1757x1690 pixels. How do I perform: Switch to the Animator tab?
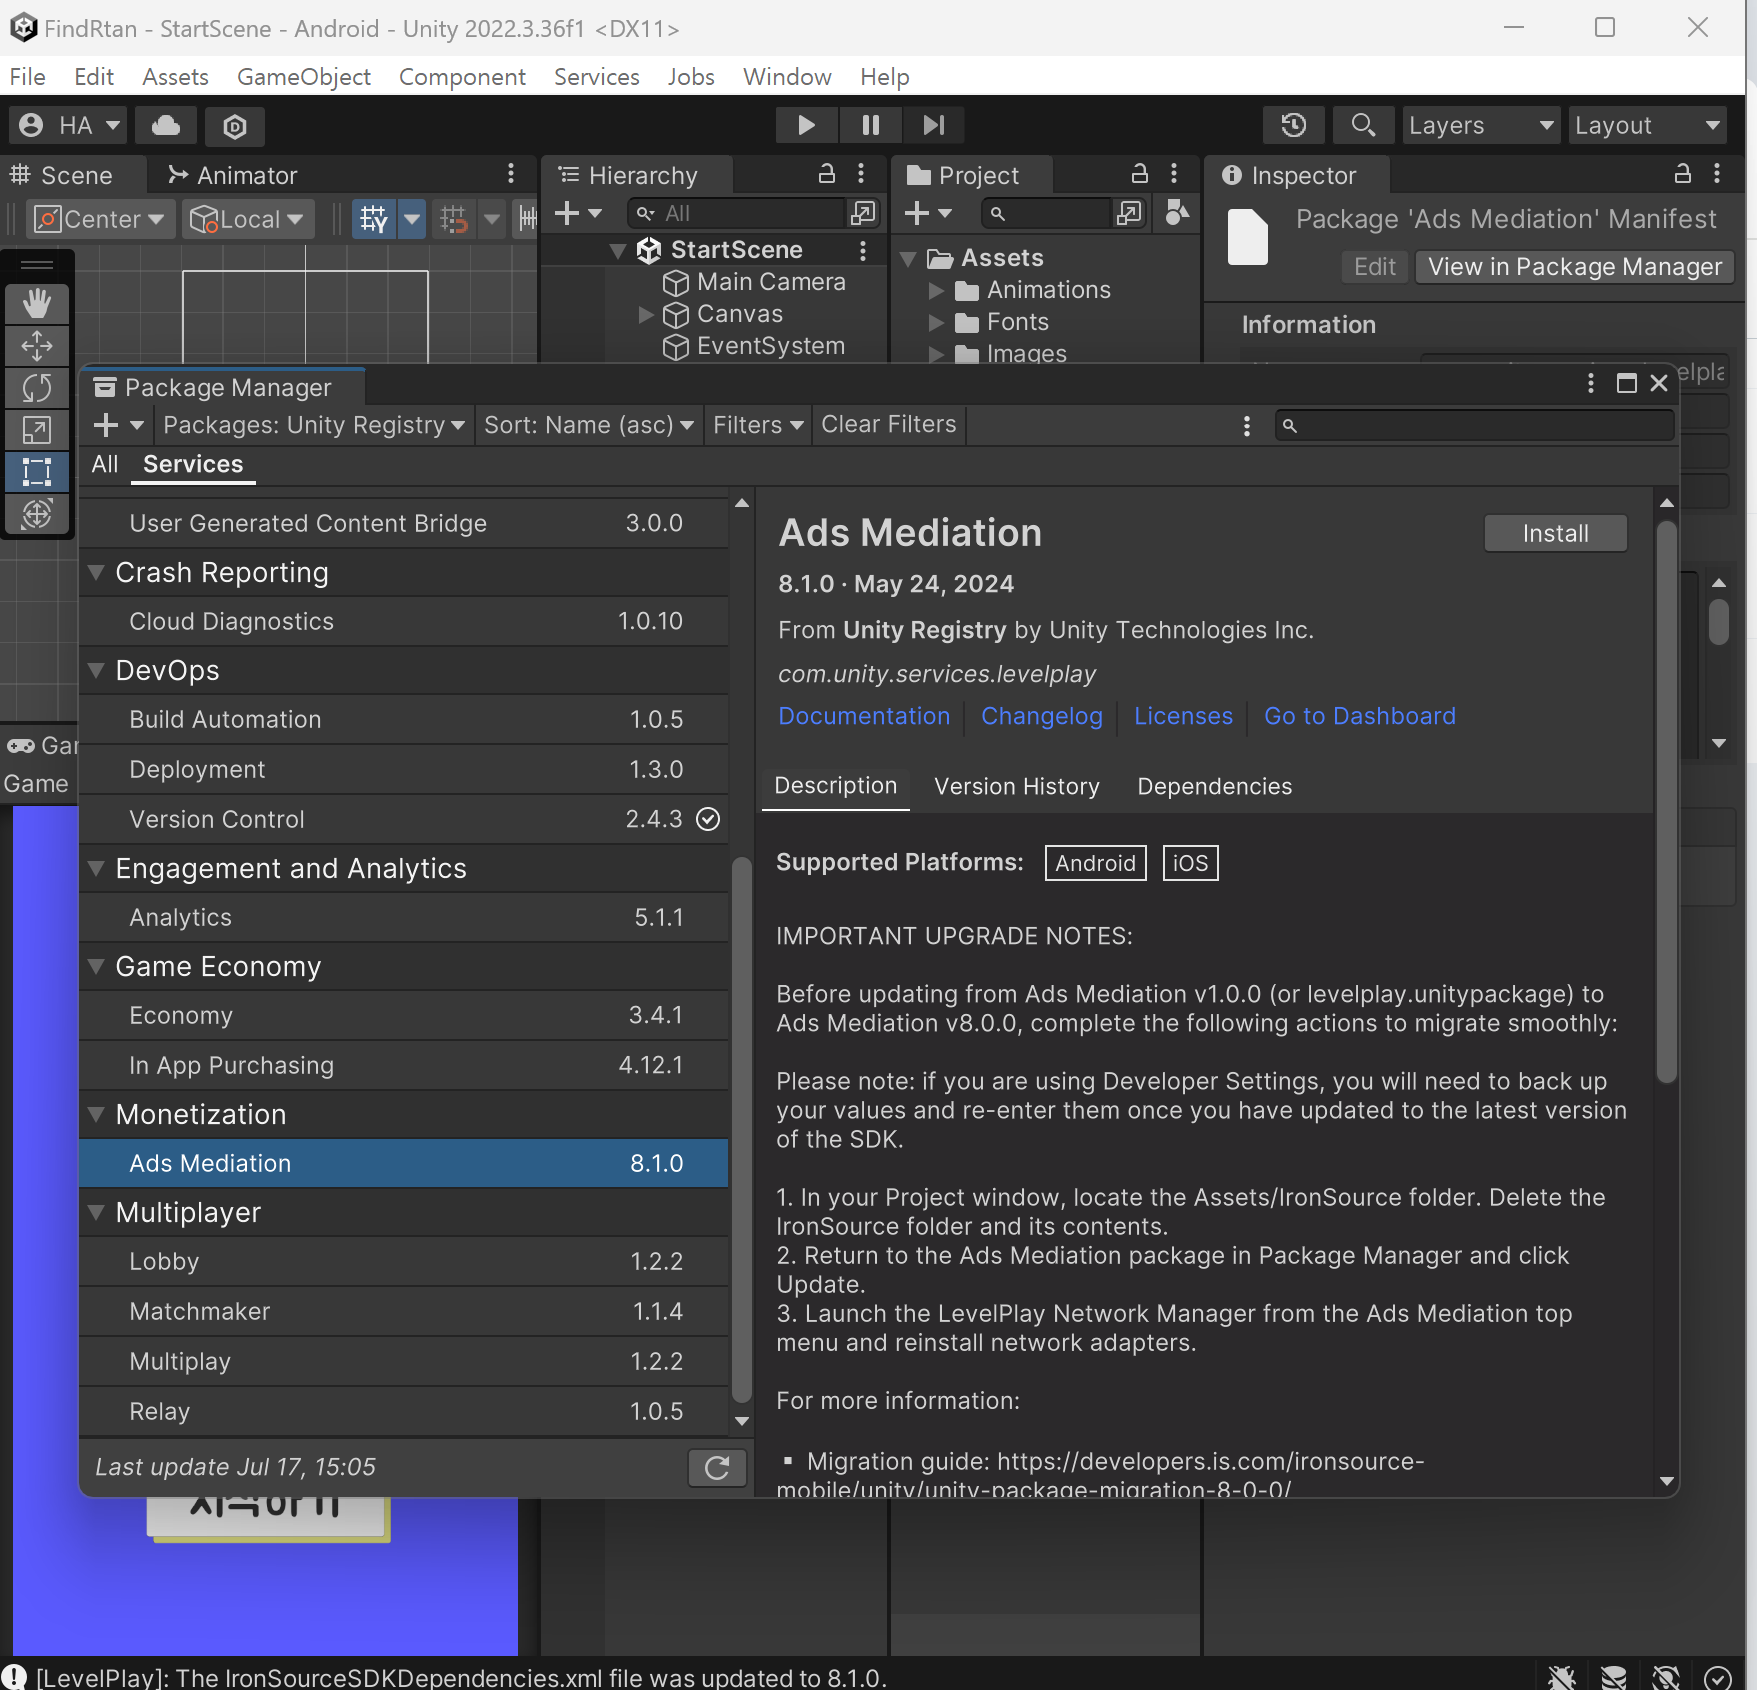234,176
